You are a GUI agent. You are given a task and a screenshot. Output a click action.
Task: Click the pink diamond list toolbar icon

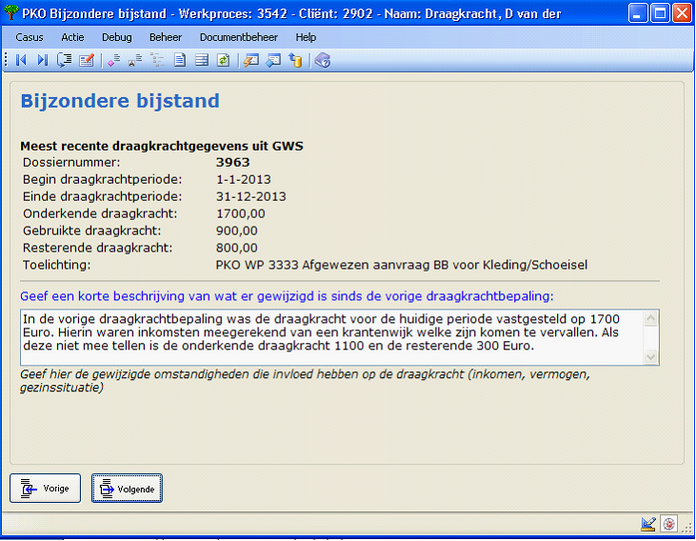tap(114, 60)
